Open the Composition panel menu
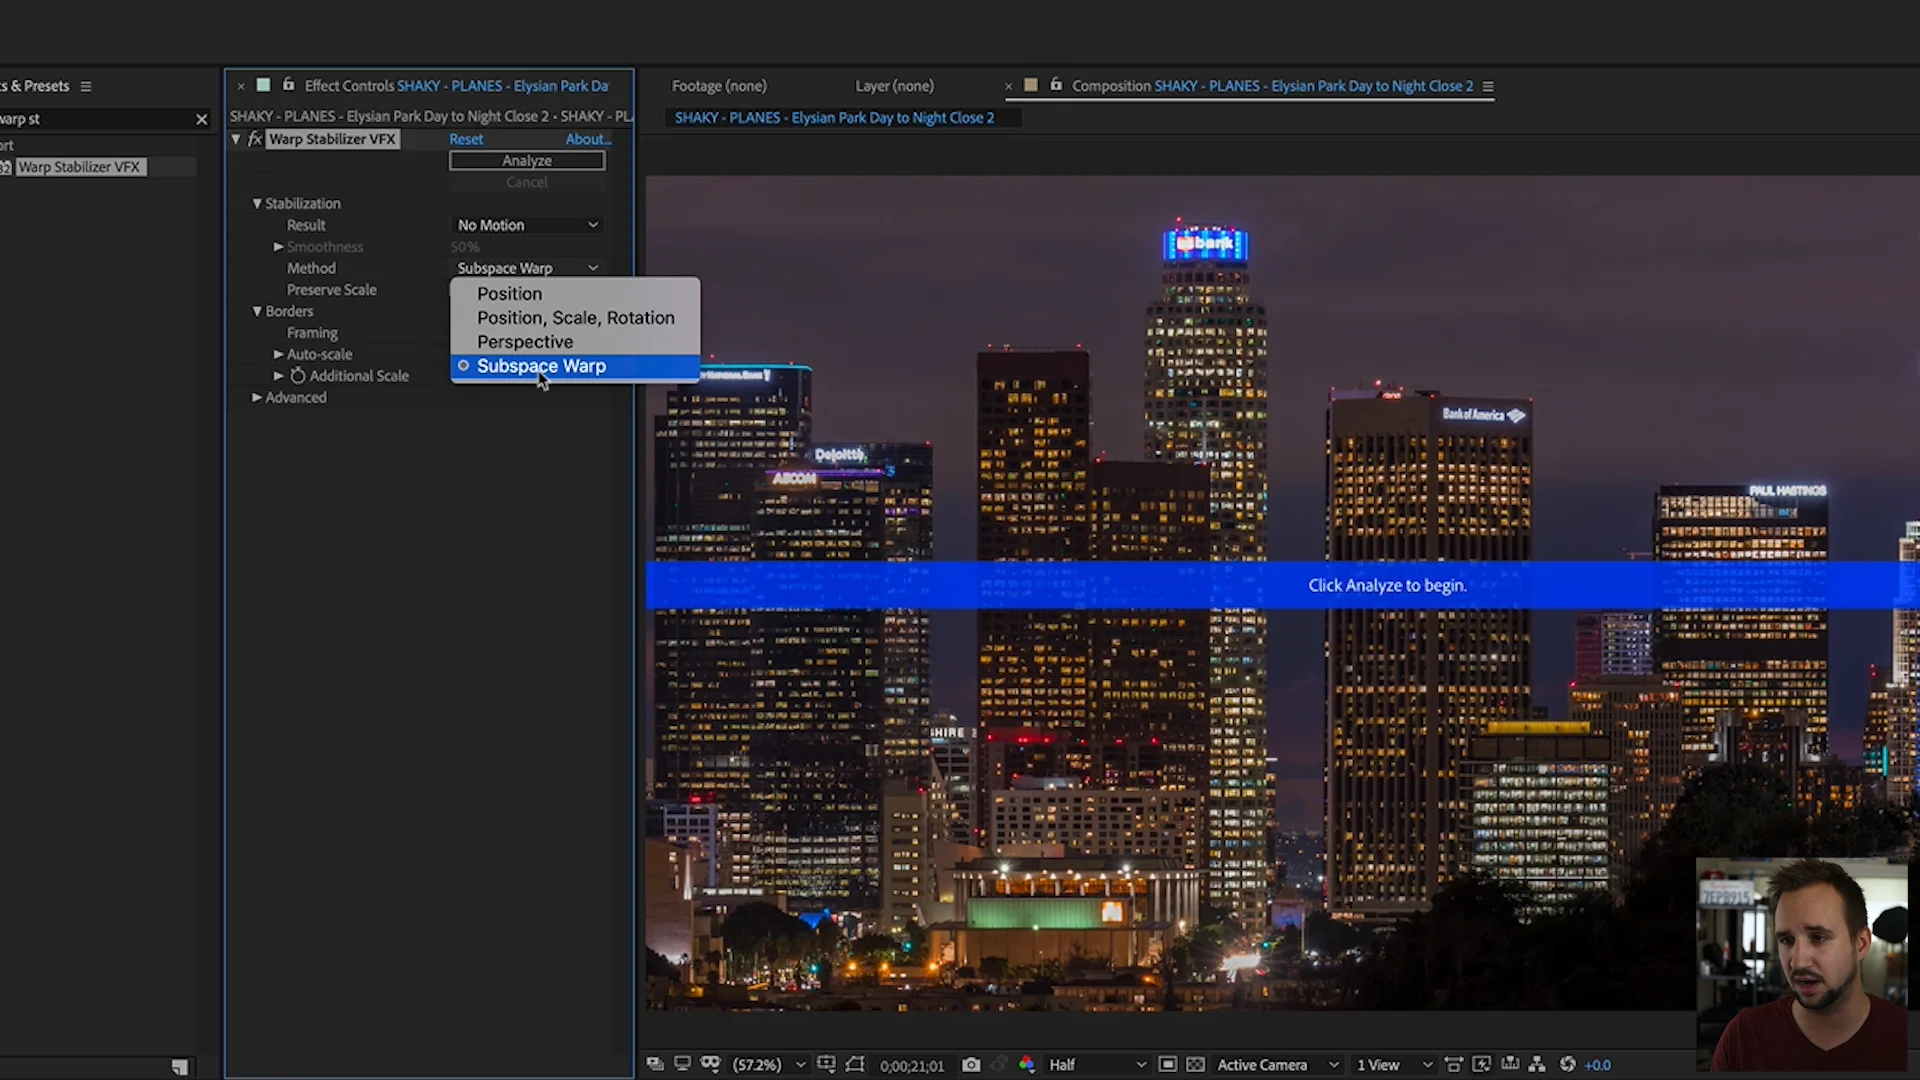The image size is (1920, 1080). (1488, 87)
